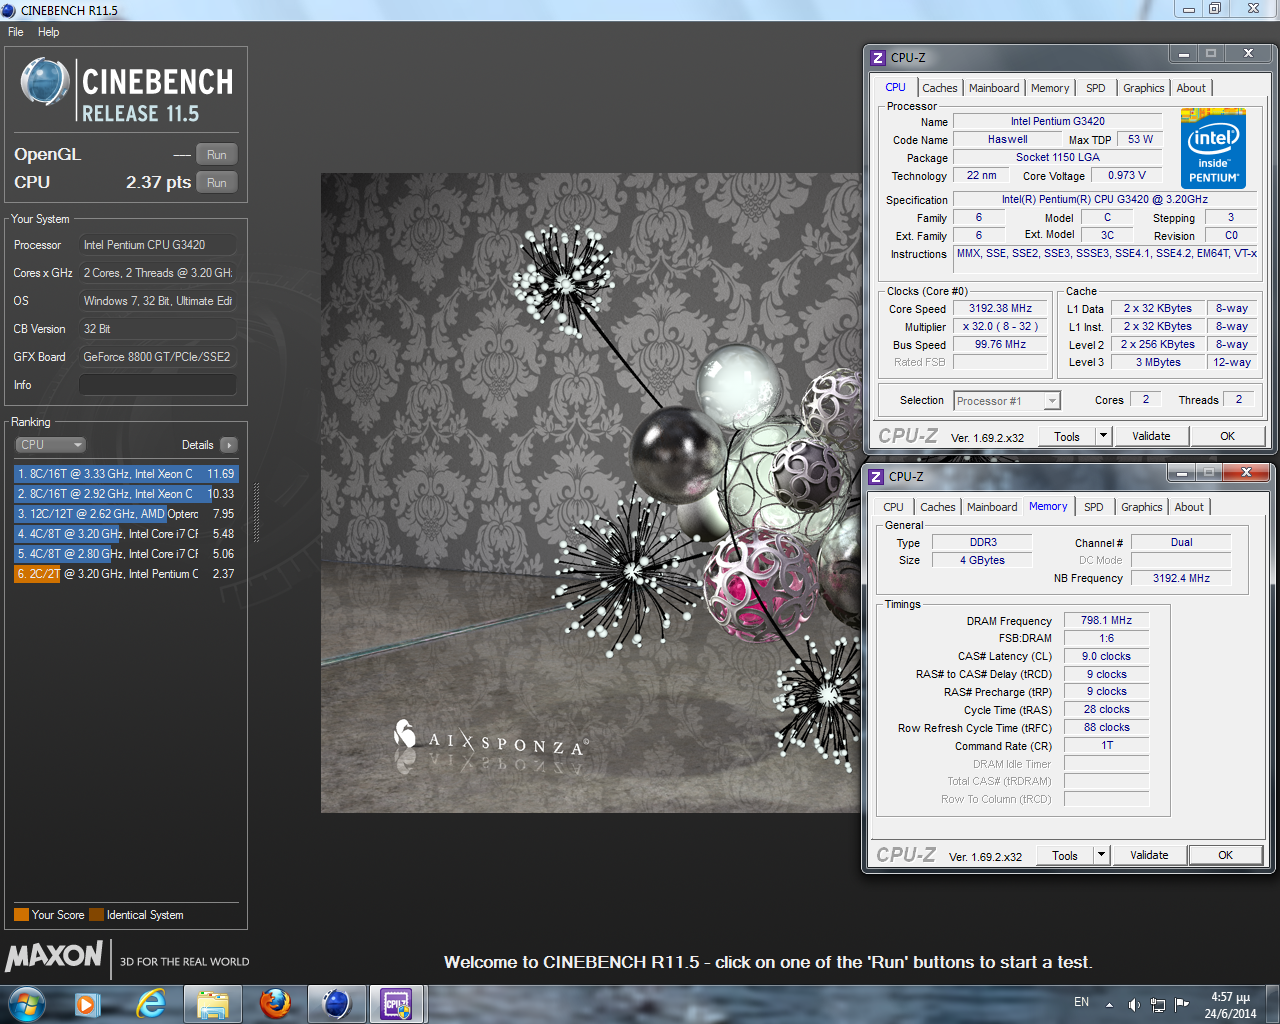This screenshot has height=1024, width=1280.
Task: Click the Multiplier value x 32.0
Action: coord(1000,327)
